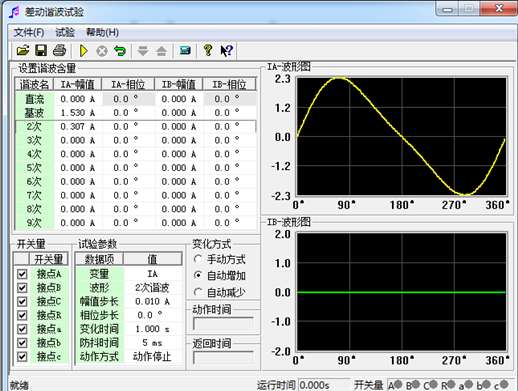Open the 帮助(H) menu

tap(102, 33)
